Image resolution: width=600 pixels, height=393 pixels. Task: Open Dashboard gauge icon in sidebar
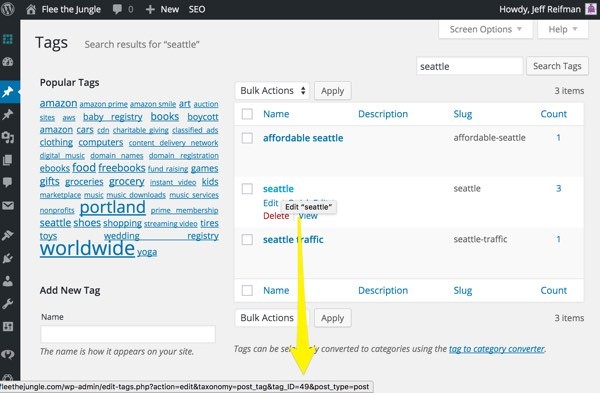pos(8,62)
